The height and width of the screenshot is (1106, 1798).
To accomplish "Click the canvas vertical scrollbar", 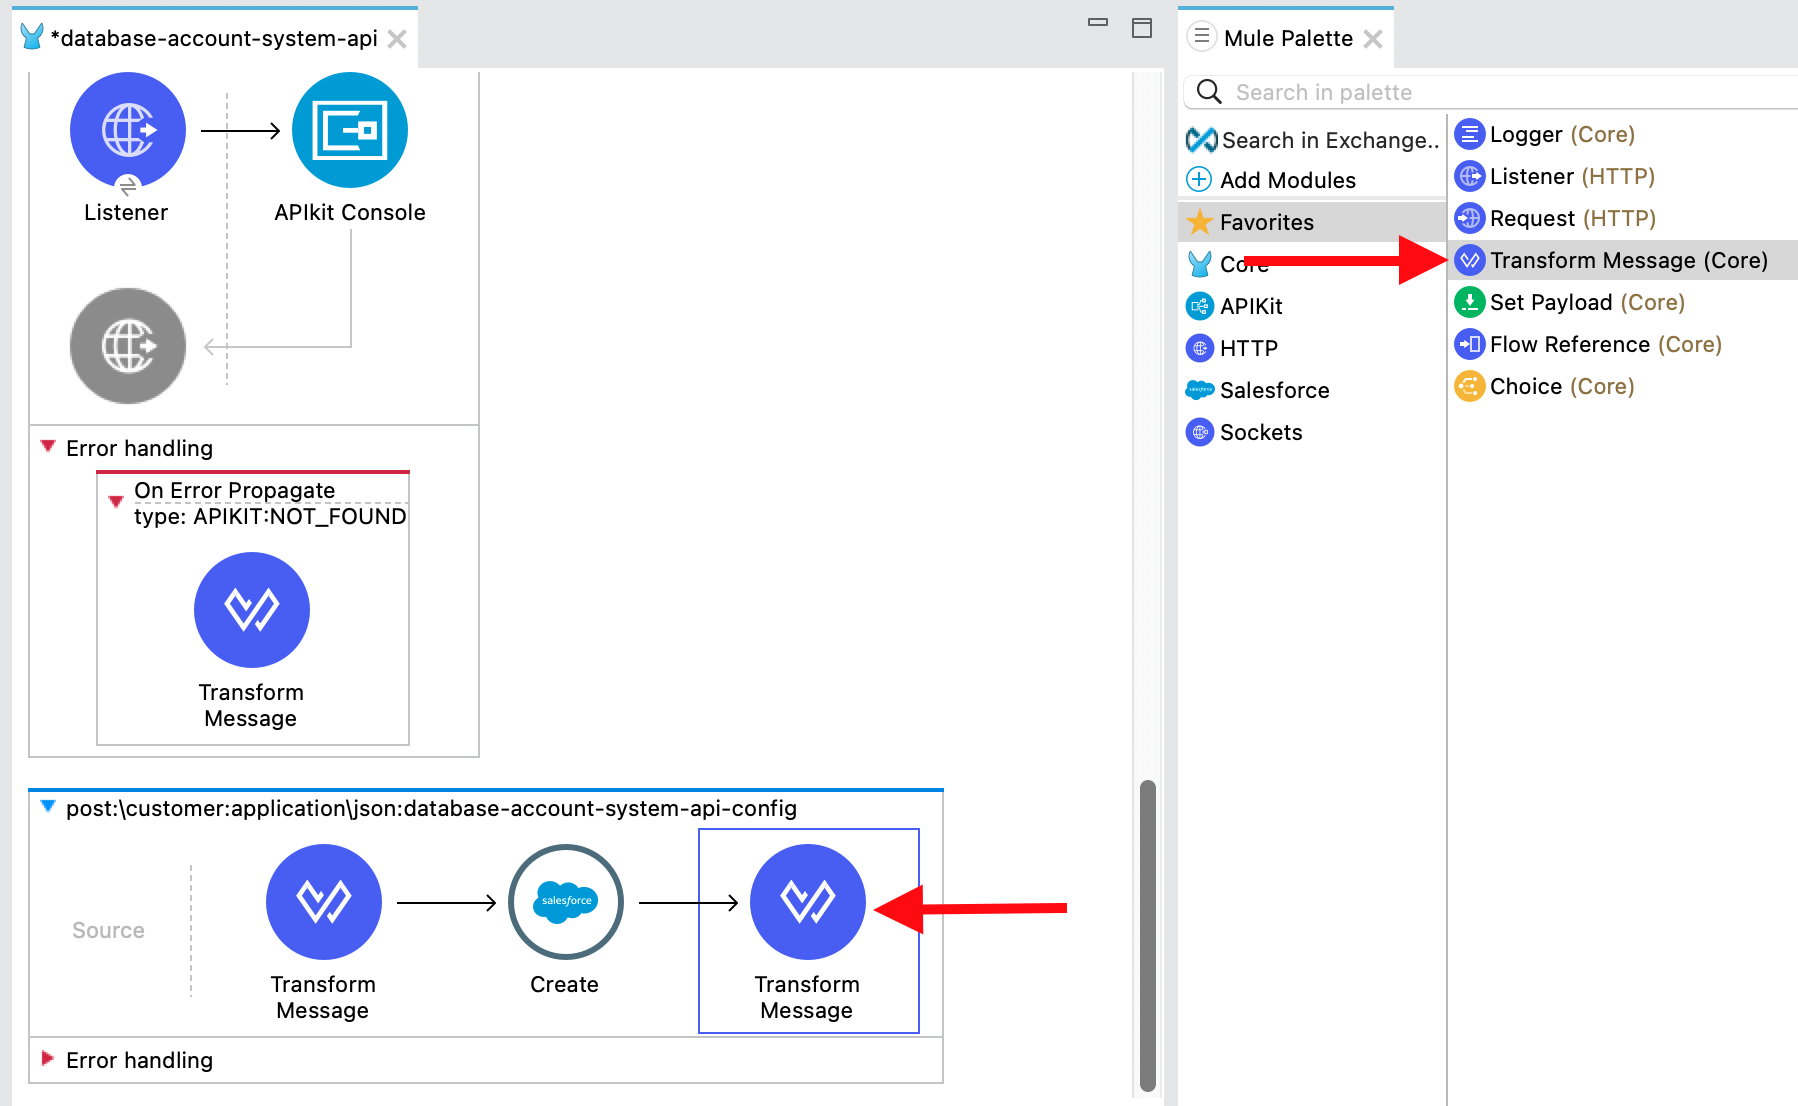I will click(1148, 934).
